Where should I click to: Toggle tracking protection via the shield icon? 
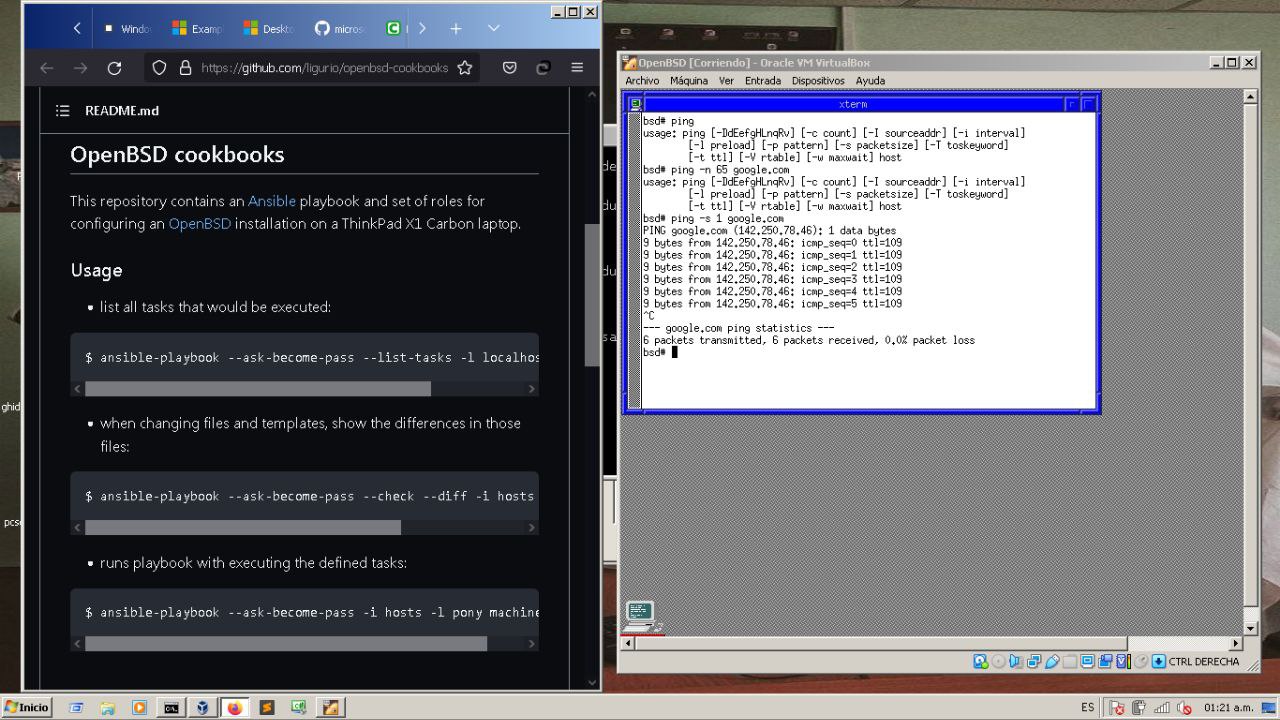(x=160, y=68)
